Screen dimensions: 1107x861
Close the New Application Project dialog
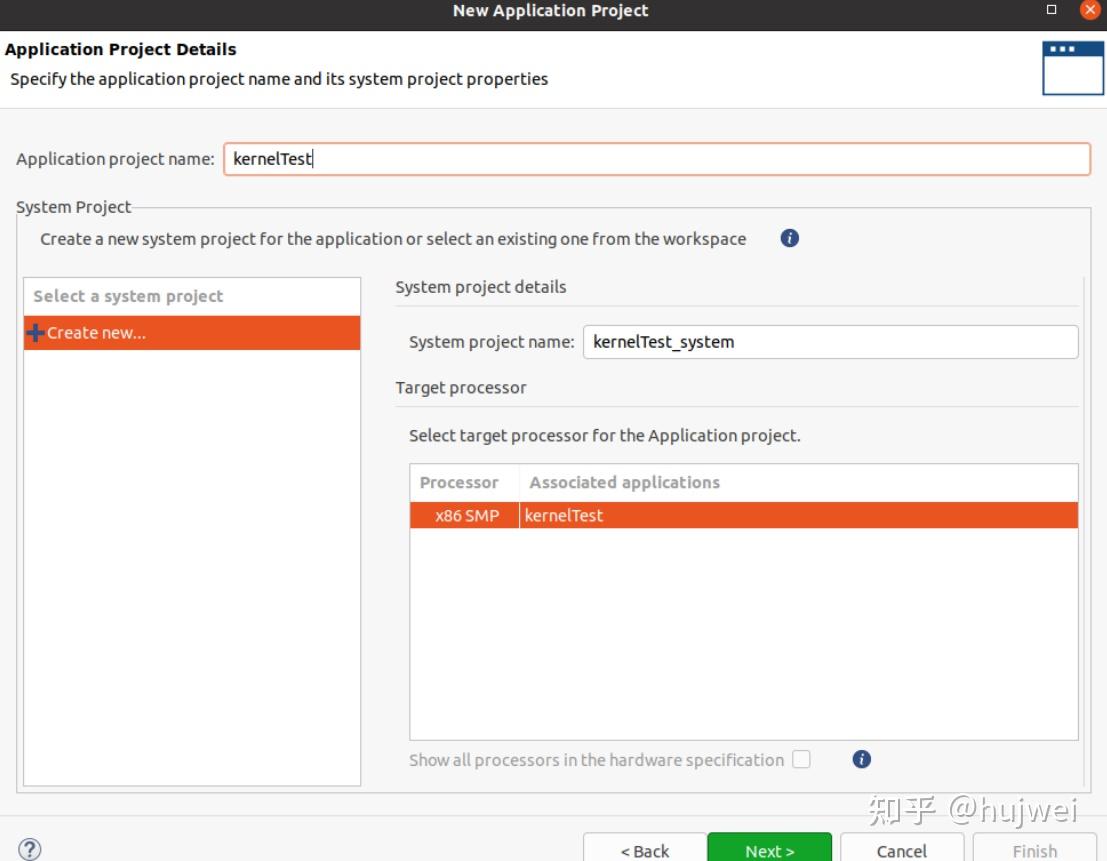1090,10
